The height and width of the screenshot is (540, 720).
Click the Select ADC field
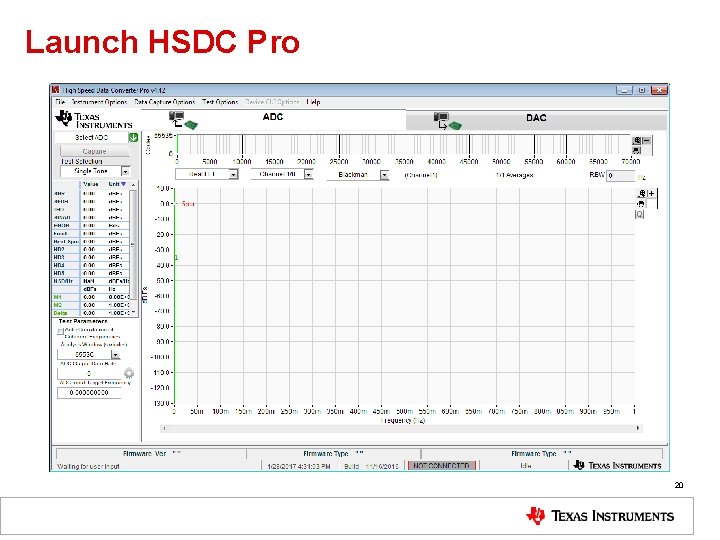click(x=91, y=137)
